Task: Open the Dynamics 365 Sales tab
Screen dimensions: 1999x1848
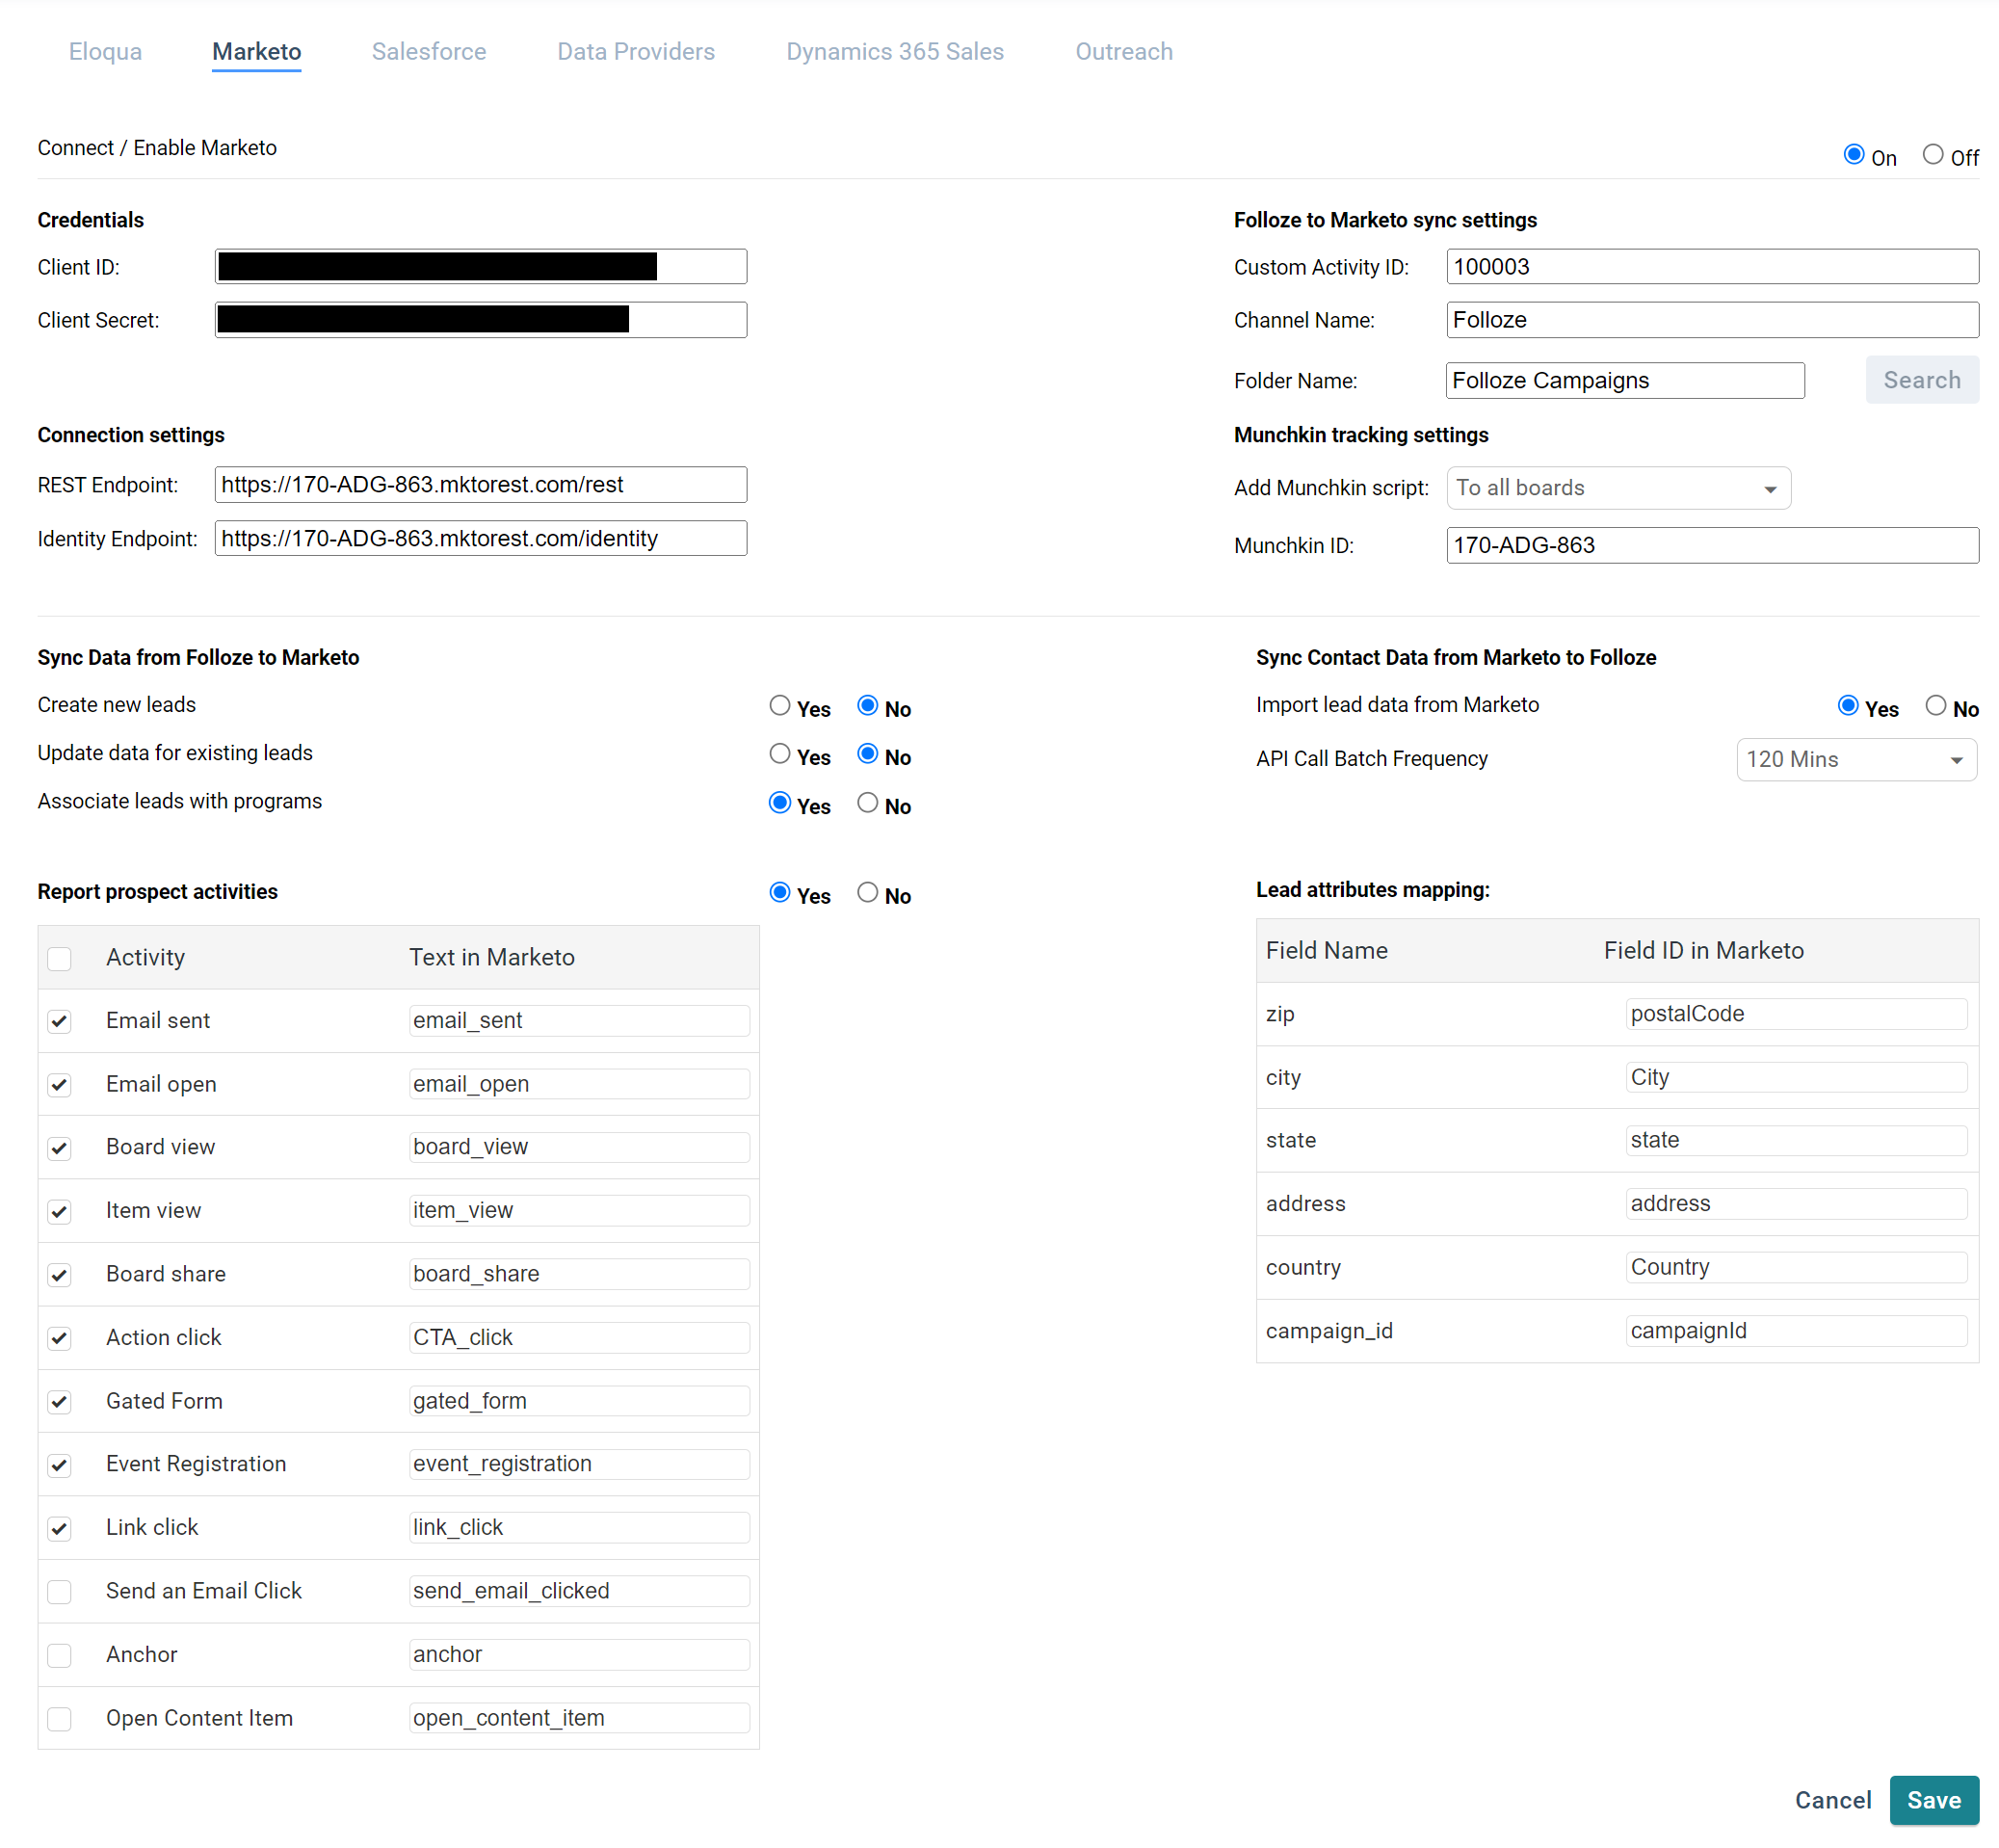Action: tap(895, 51)
